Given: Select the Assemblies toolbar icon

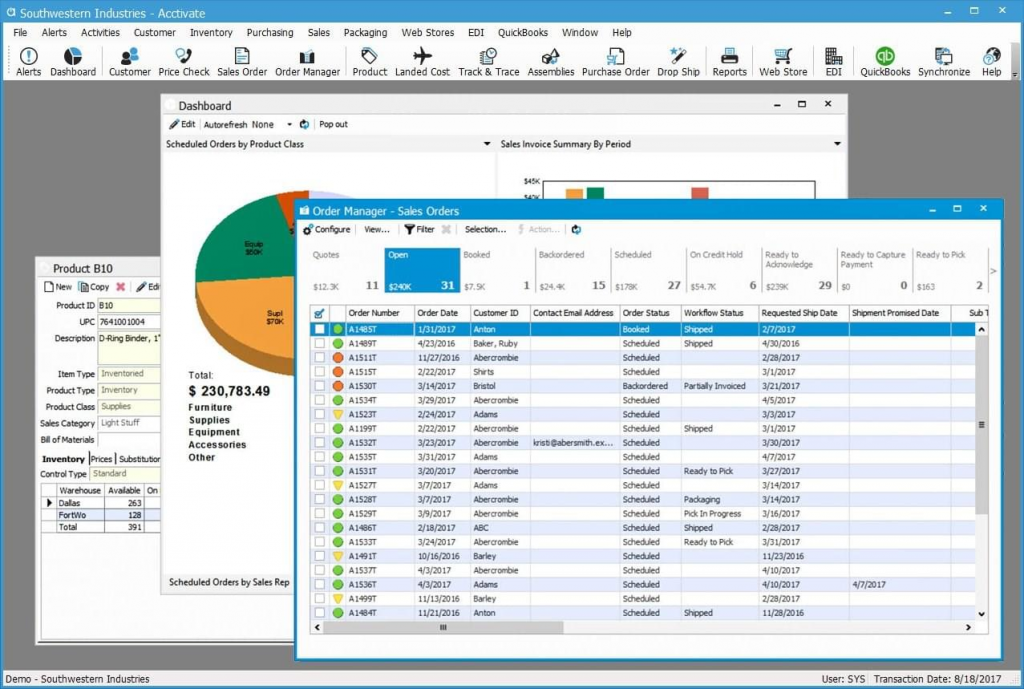Looking at the screenshot, I should point(551,60).
